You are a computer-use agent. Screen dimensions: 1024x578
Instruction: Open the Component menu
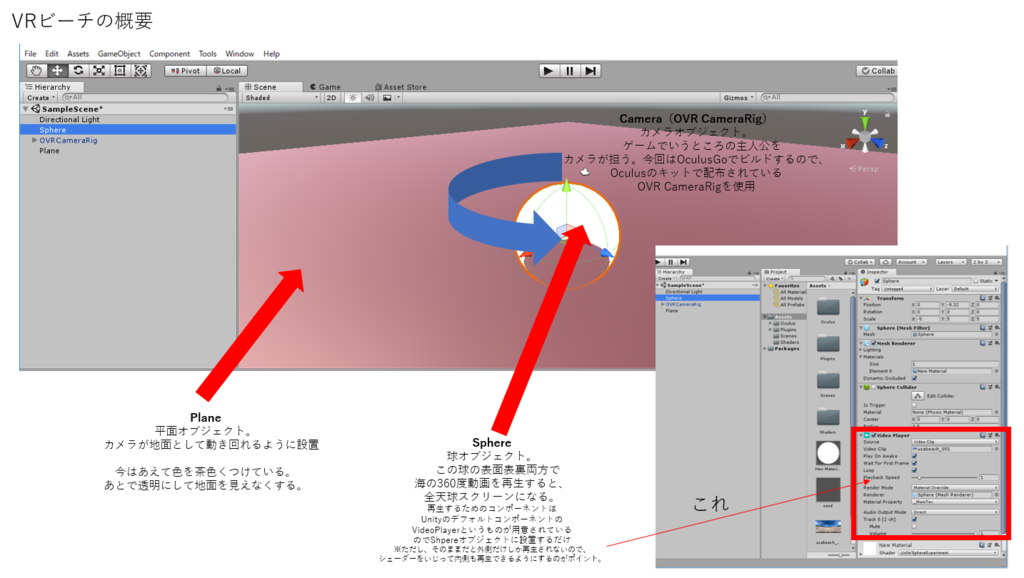[x=169, y=54]
